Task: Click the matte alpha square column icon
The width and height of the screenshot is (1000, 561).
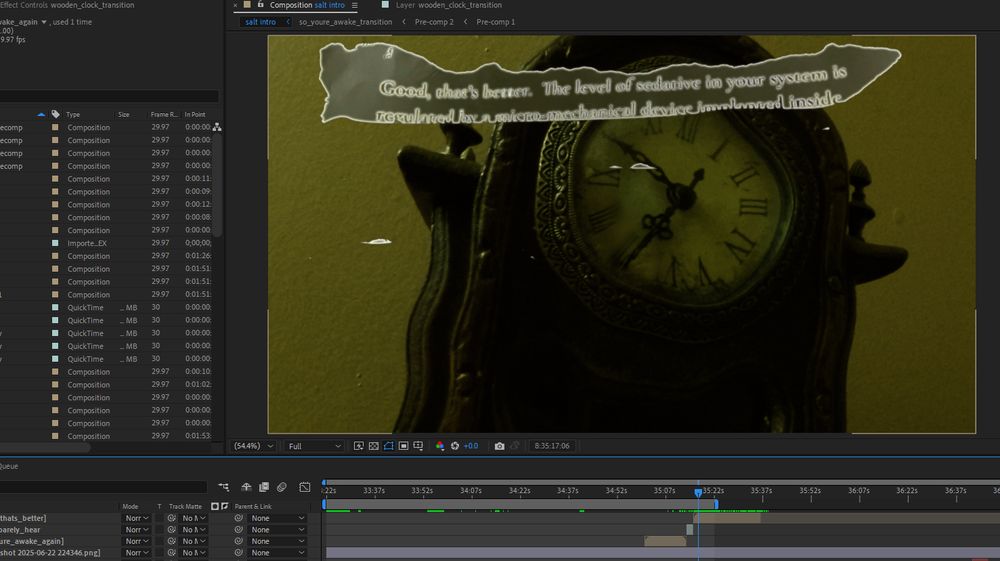Action: coord(215,506)
